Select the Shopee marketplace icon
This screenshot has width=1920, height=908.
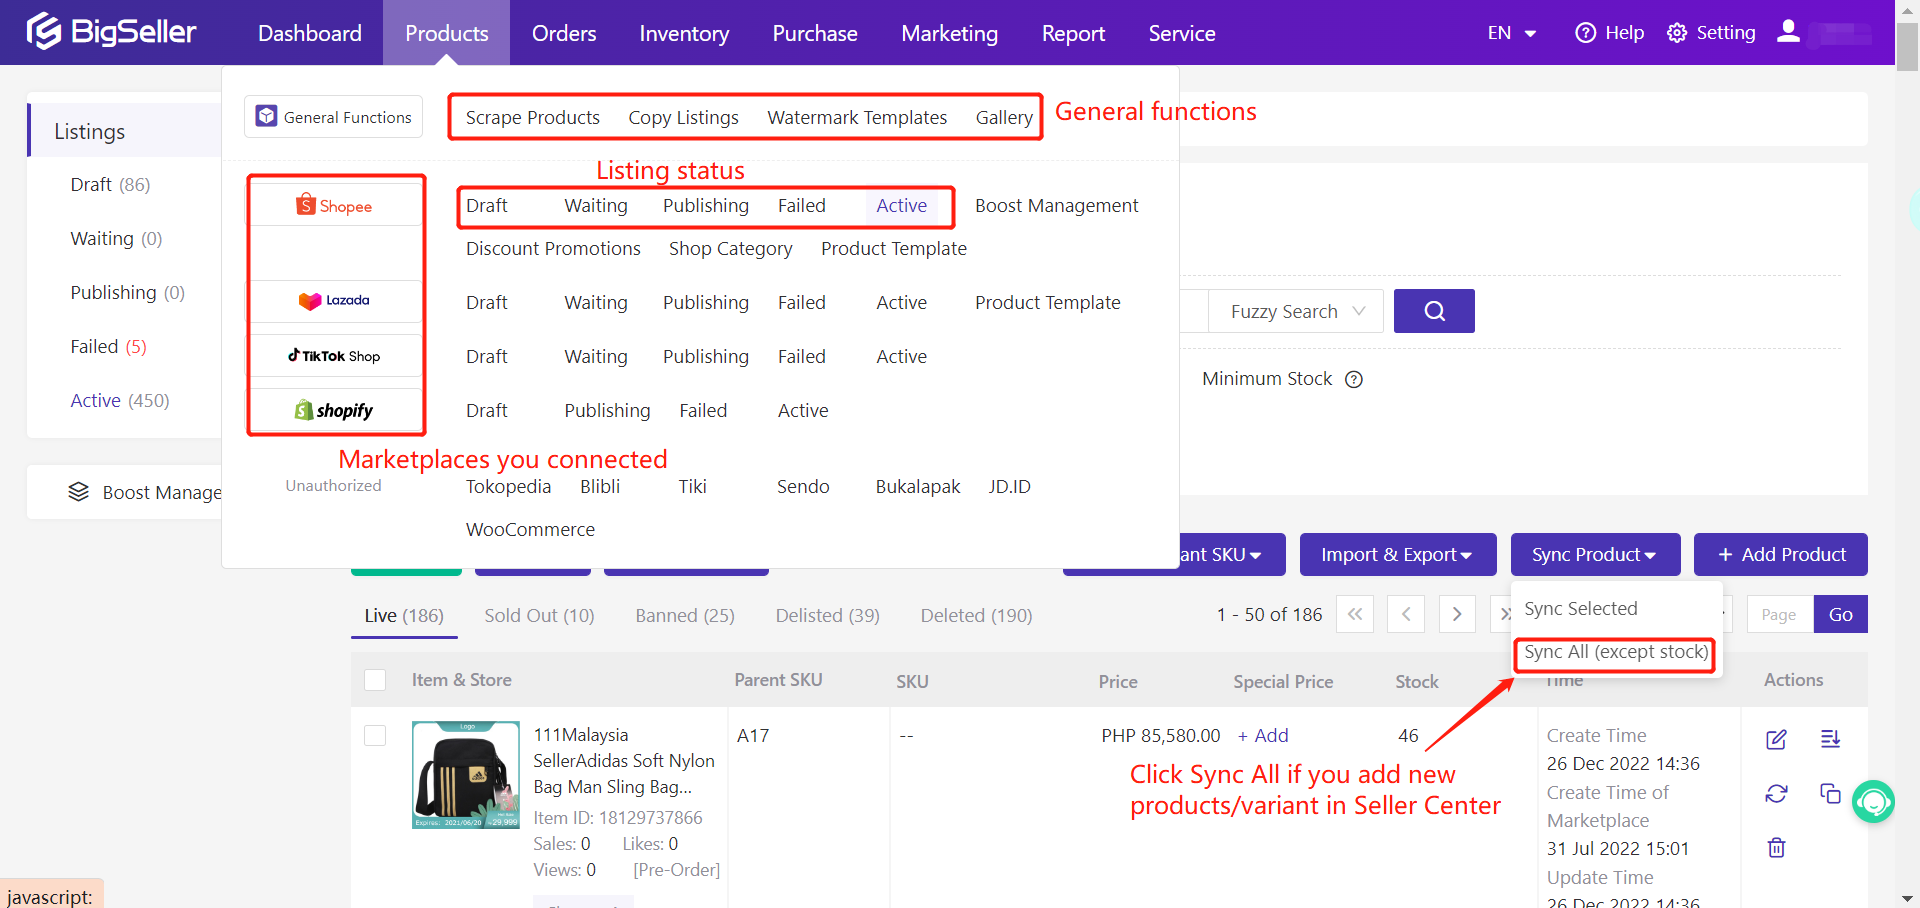click(x=335, y=204)
